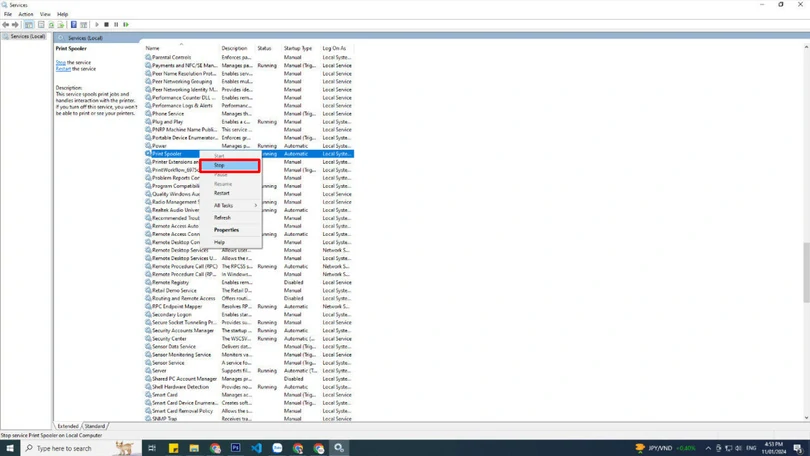Select Services (Local) in the left tree
This screenshot has width=810, height=456.
(x=28, y=36)
